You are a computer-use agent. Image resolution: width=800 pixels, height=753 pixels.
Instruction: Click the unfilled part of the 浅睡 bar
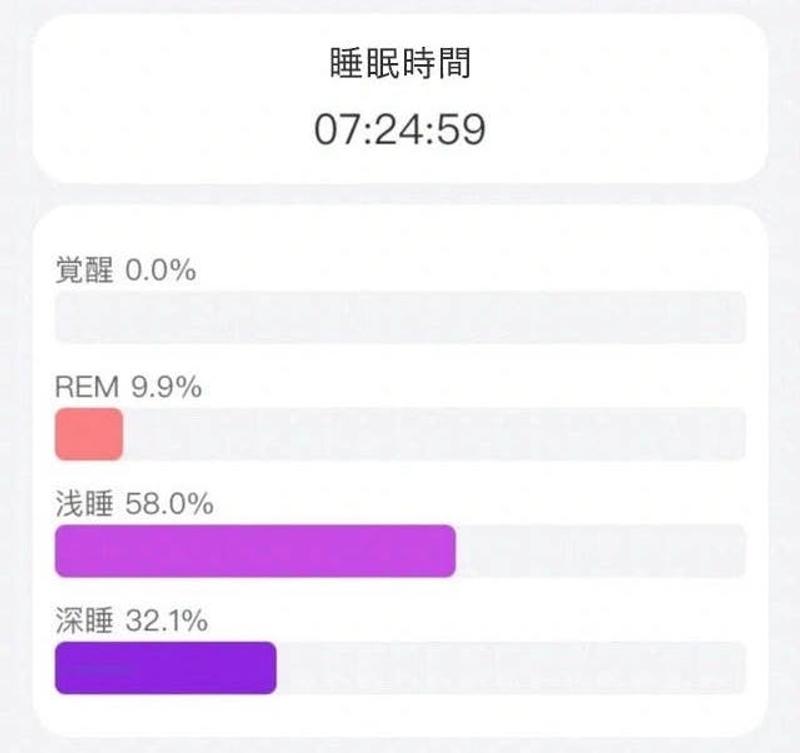click(600, 551)
